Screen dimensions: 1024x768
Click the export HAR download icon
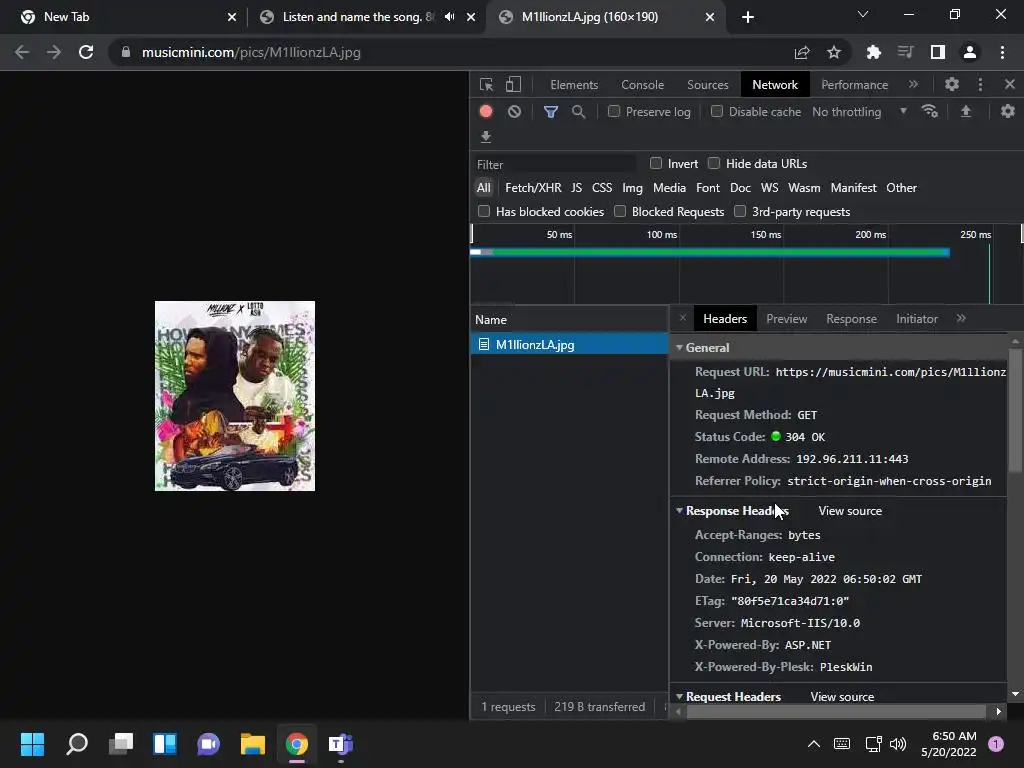[x=486, y=136]
